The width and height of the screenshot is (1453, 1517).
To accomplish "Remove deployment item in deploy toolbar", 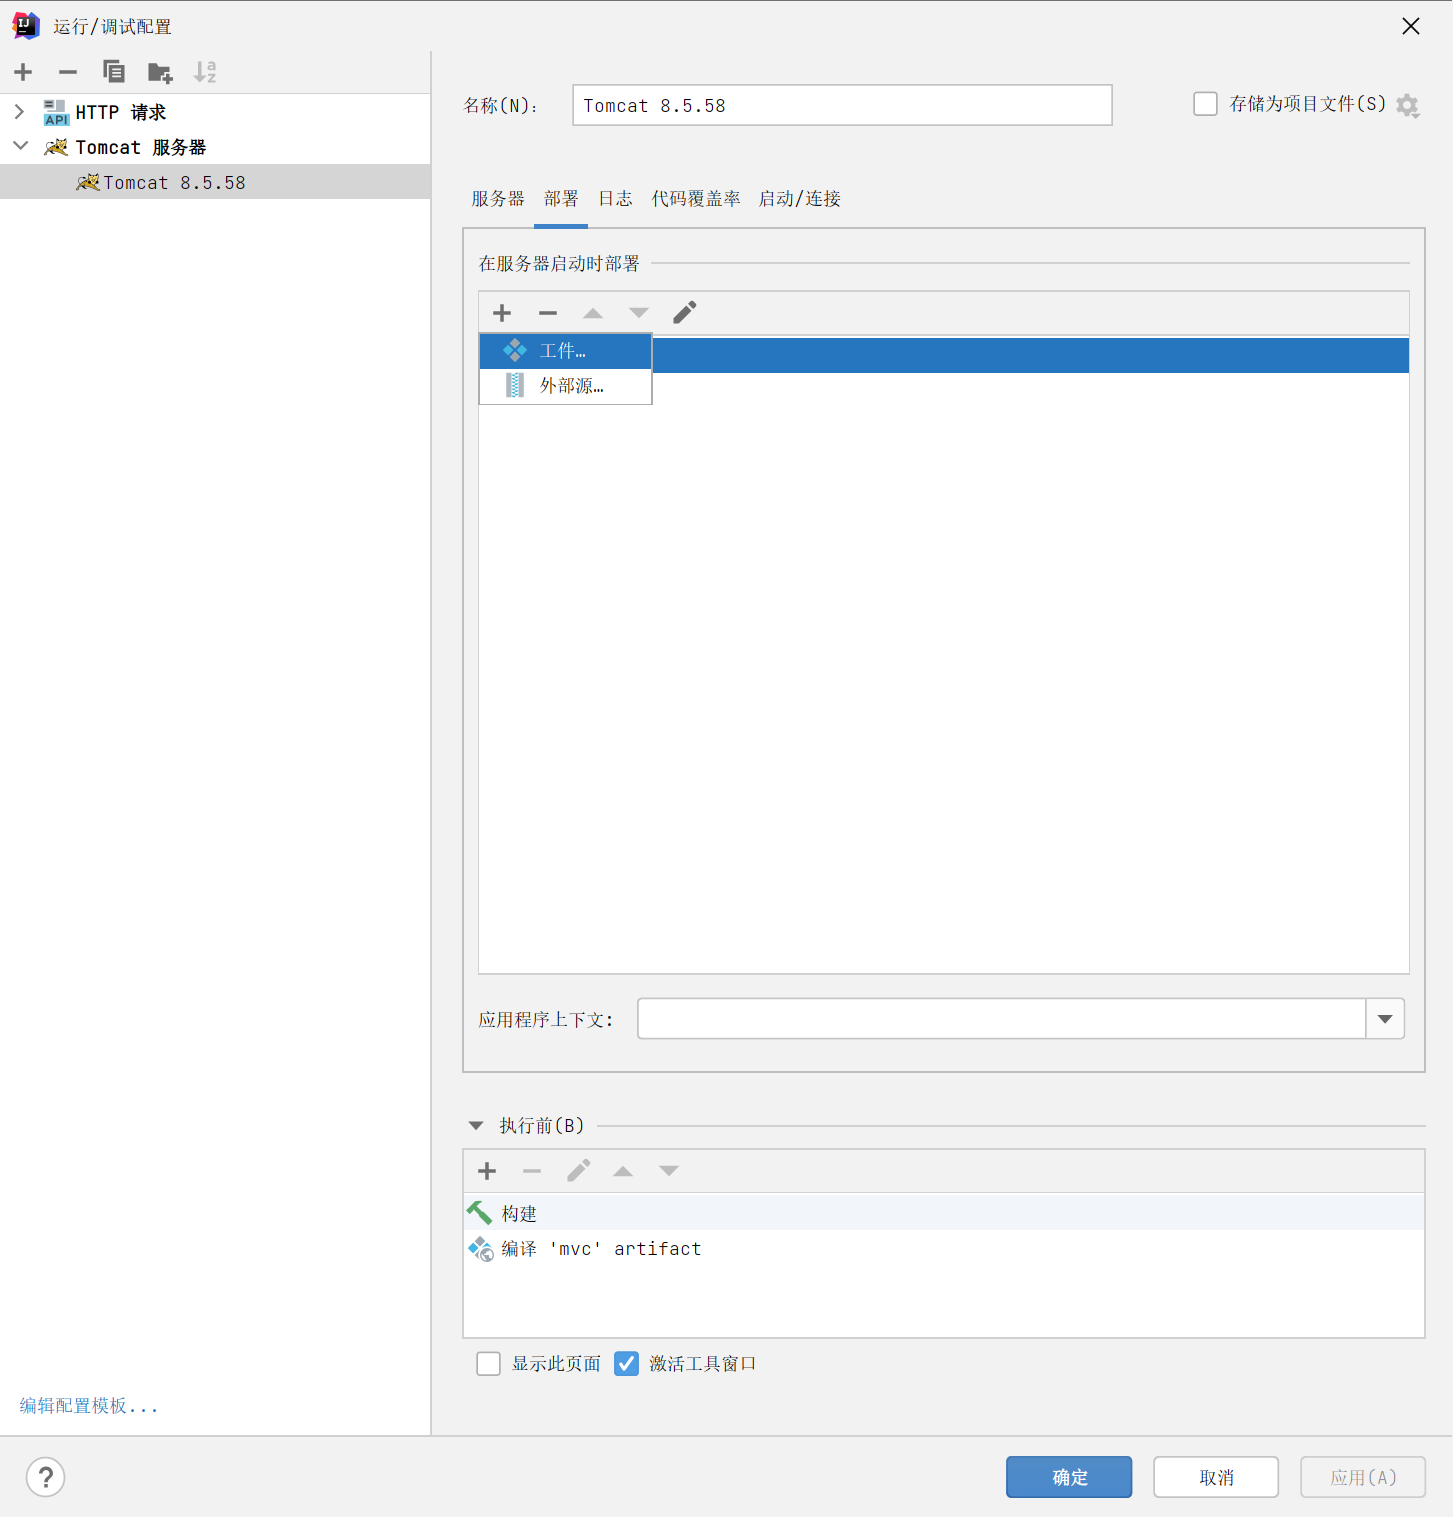I will pyautogui.click(x=548, y=313).
